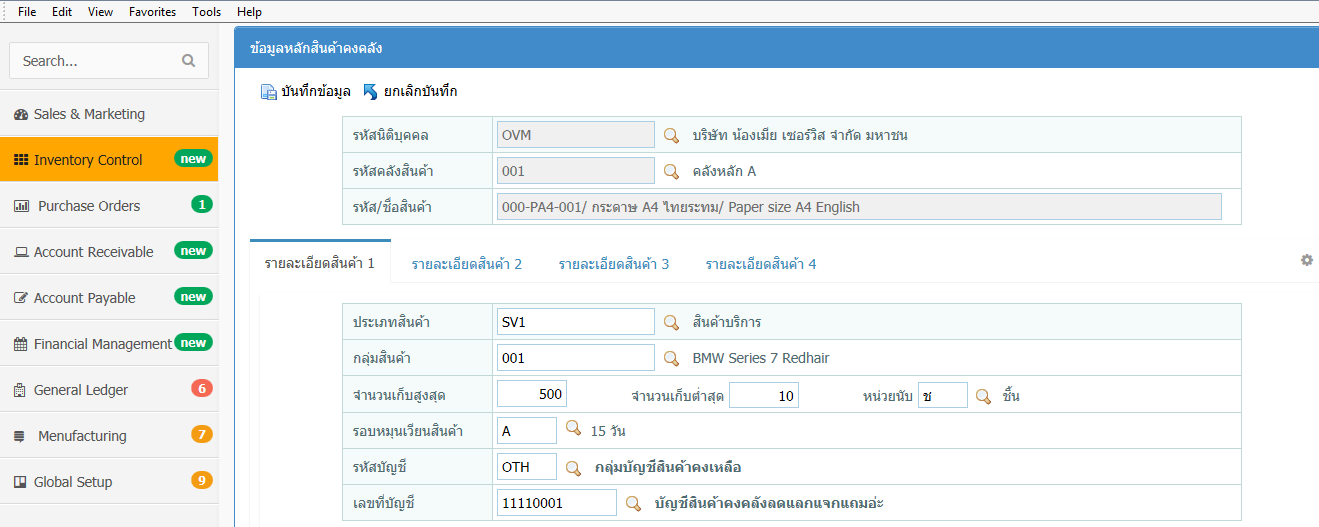Click the Account Receivable laptop icon

pyautogui.click(x=21, y=252)
